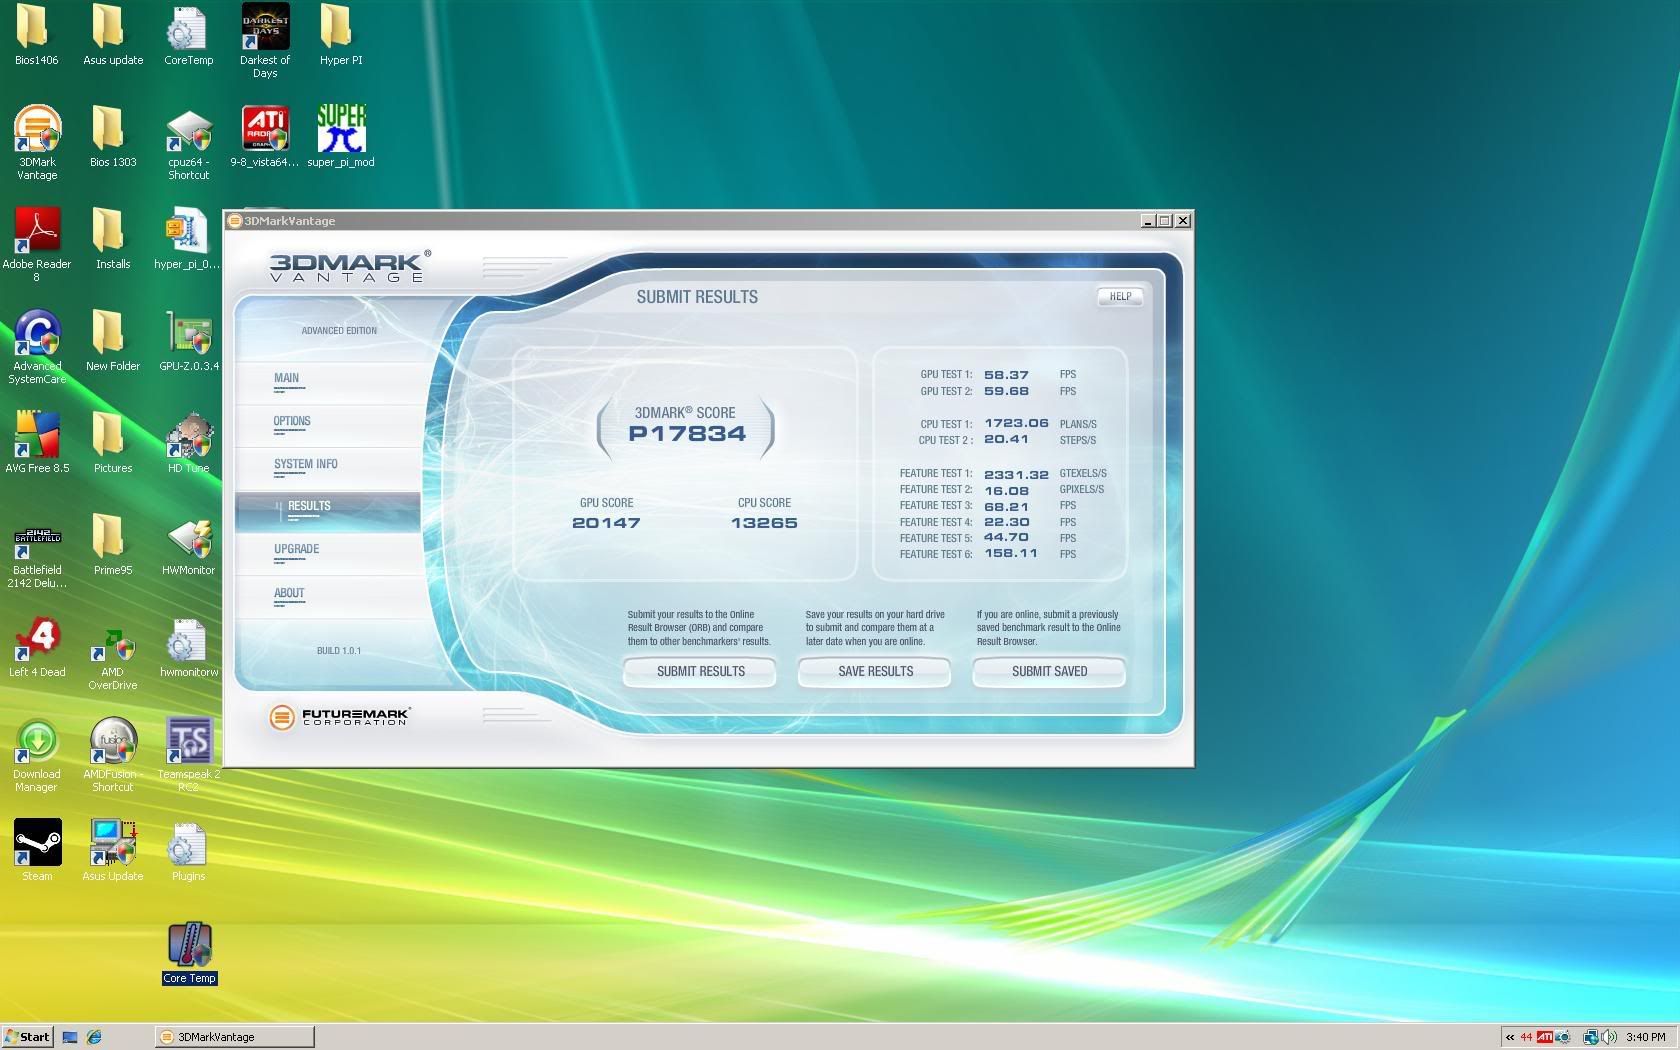
Task: Expand hidden tray icons chevron
Action: 1510,1037
